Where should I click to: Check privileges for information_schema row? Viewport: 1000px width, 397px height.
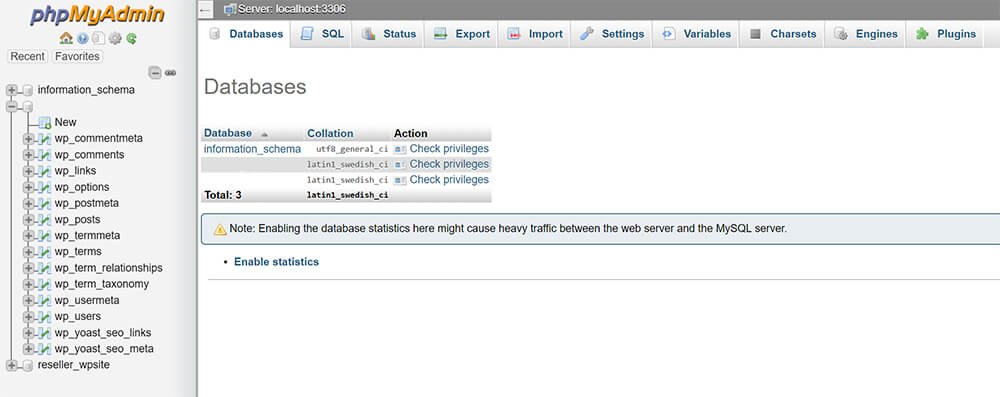pos(441,149)
